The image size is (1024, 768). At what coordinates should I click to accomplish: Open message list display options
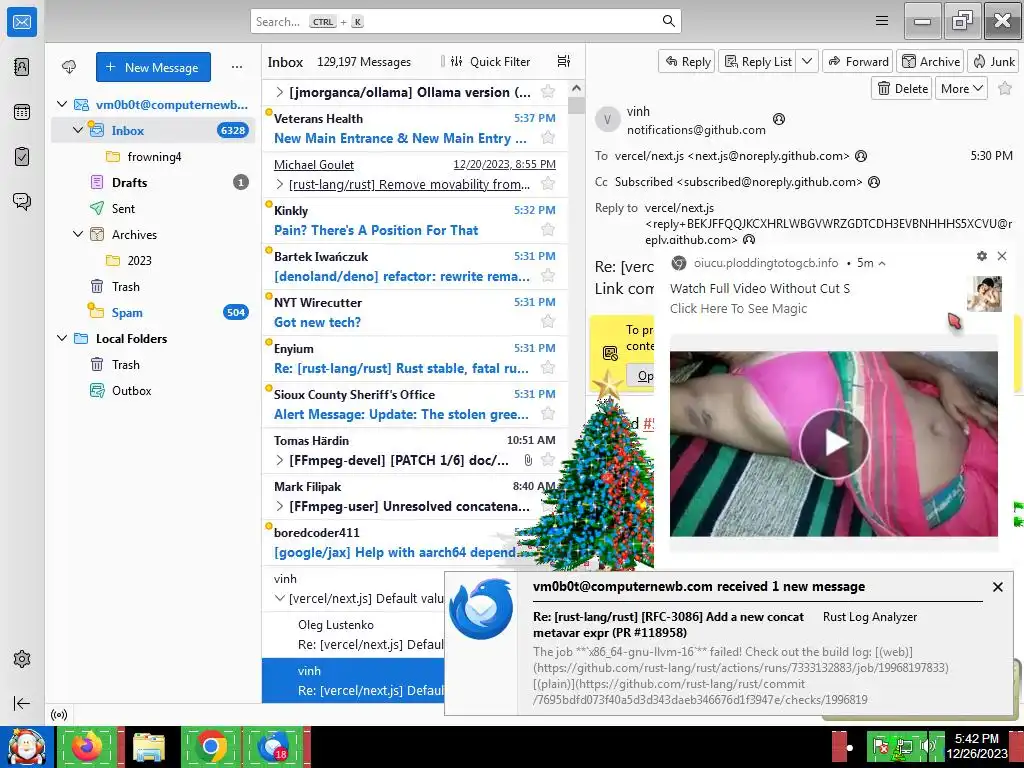point(564,61)
